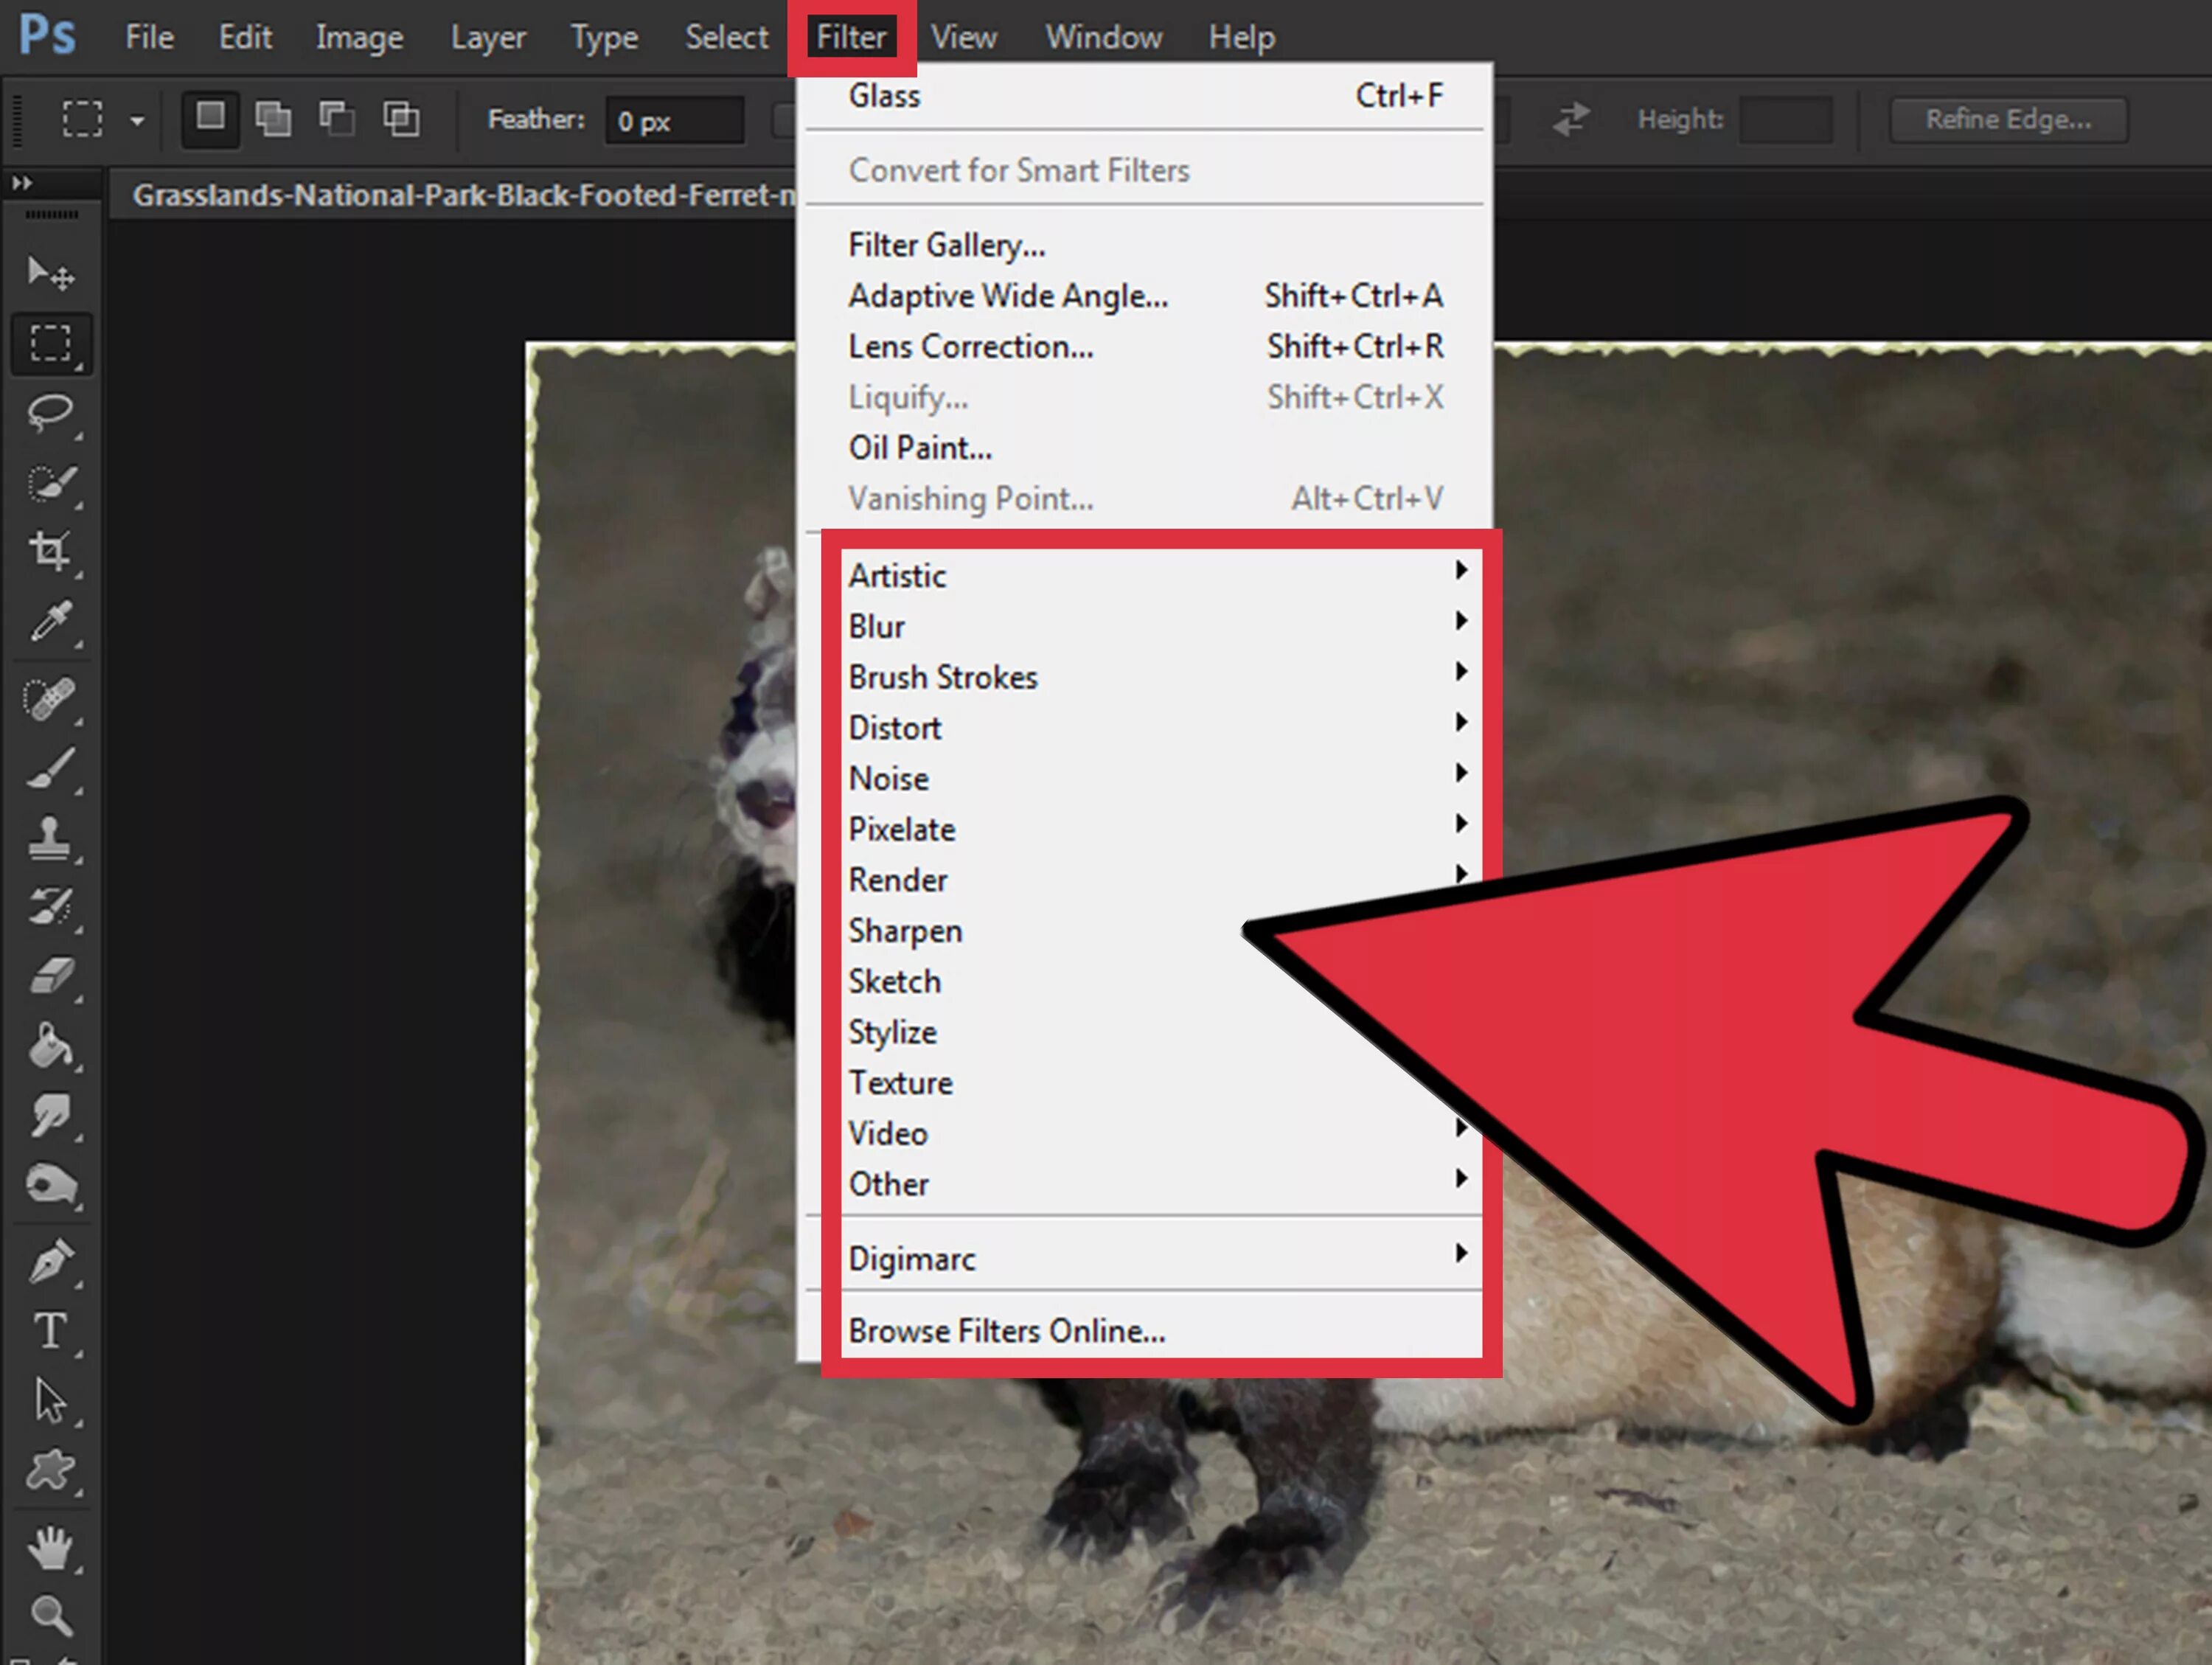
Task: Enable Intersect with selection mode
Action: pyautogui.click(x=401, y=118)
